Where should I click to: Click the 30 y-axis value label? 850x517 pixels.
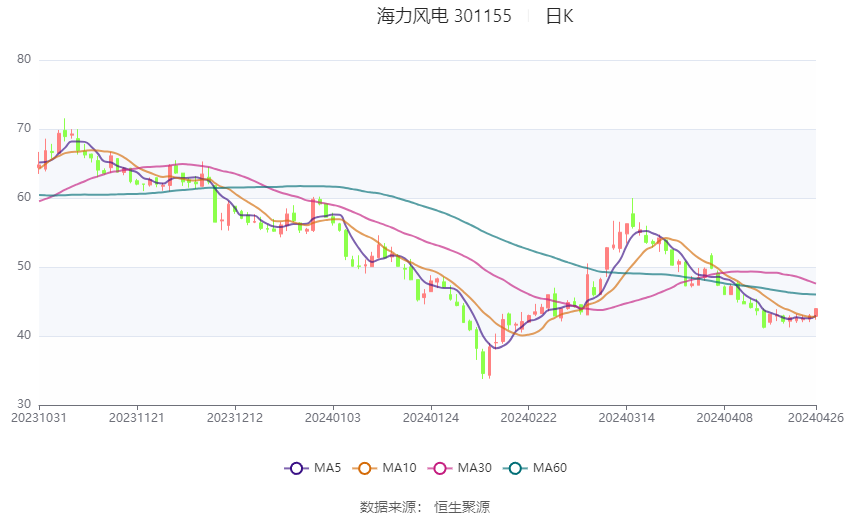[24, 404]
